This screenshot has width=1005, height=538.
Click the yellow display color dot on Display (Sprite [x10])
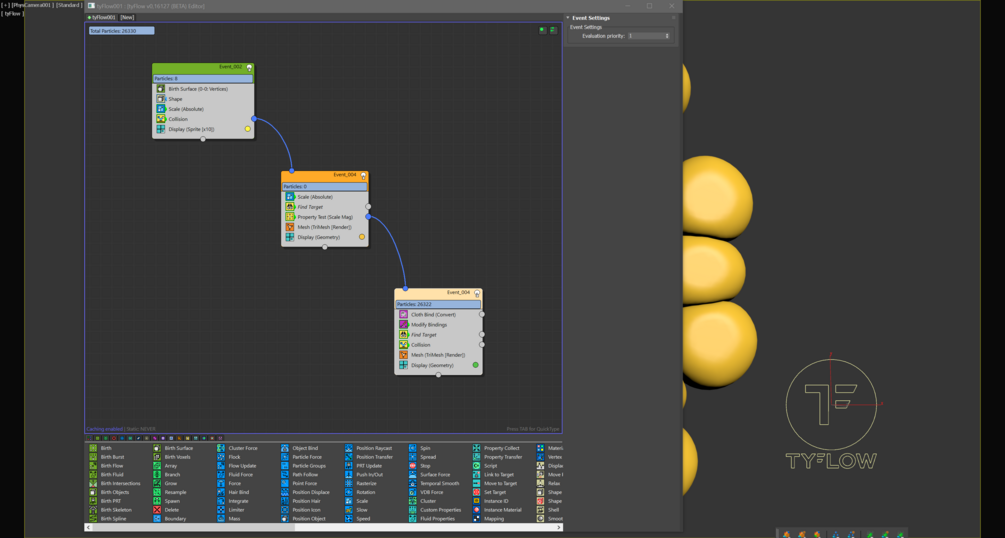tap(247, 129)
